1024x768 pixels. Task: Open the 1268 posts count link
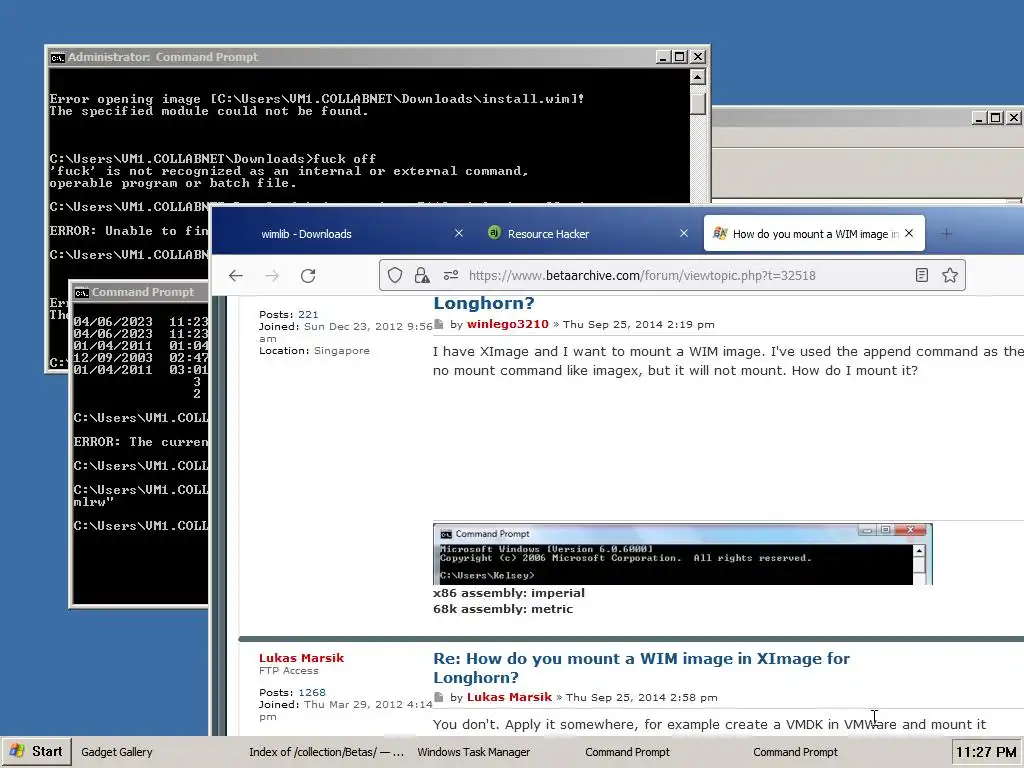click(x=312, y=692)
